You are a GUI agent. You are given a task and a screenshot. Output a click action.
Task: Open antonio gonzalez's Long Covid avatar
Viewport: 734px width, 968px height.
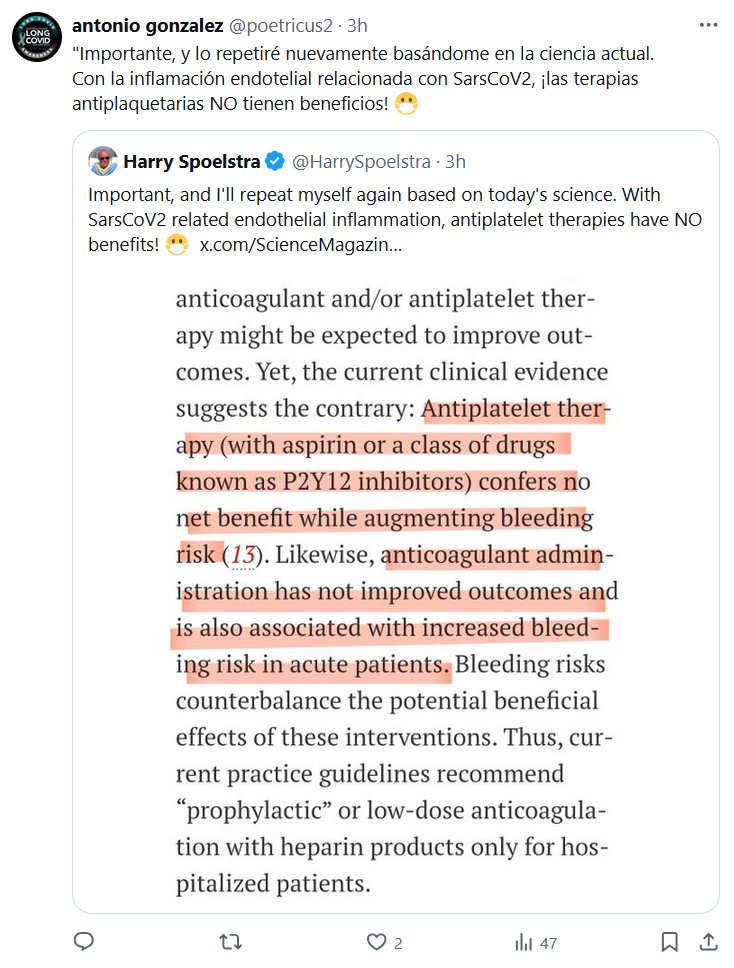(37, 43)
